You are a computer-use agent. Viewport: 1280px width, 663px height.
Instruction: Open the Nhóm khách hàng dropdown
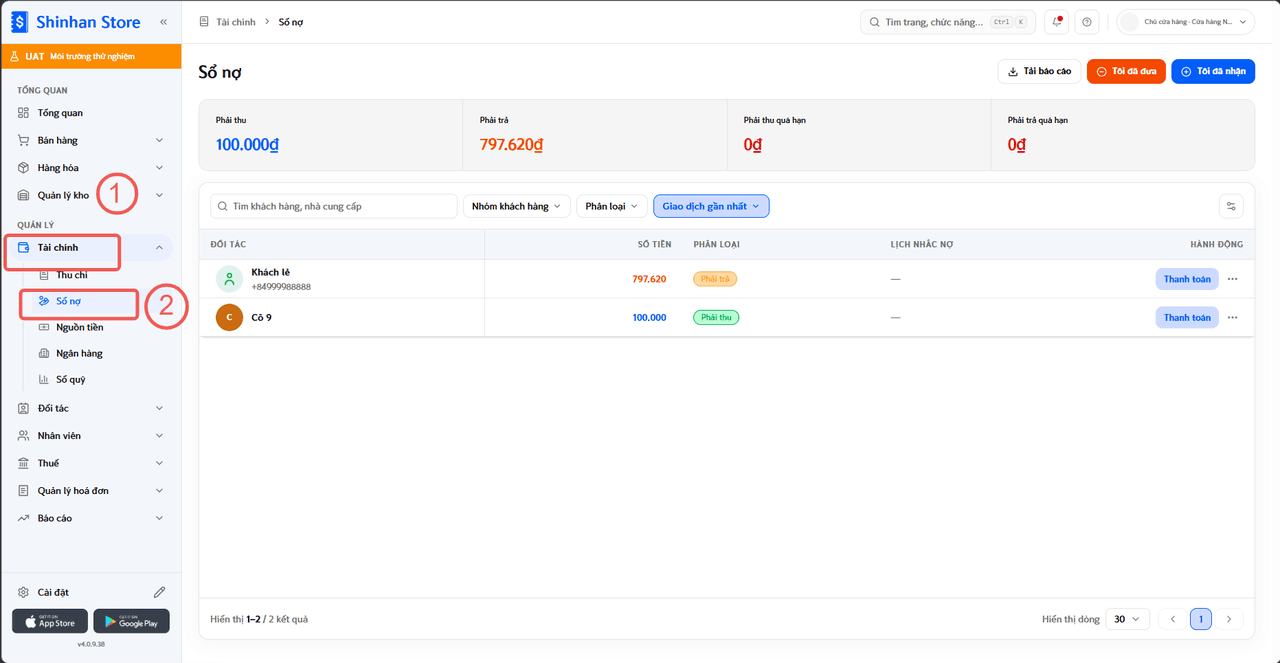[517, 206]
